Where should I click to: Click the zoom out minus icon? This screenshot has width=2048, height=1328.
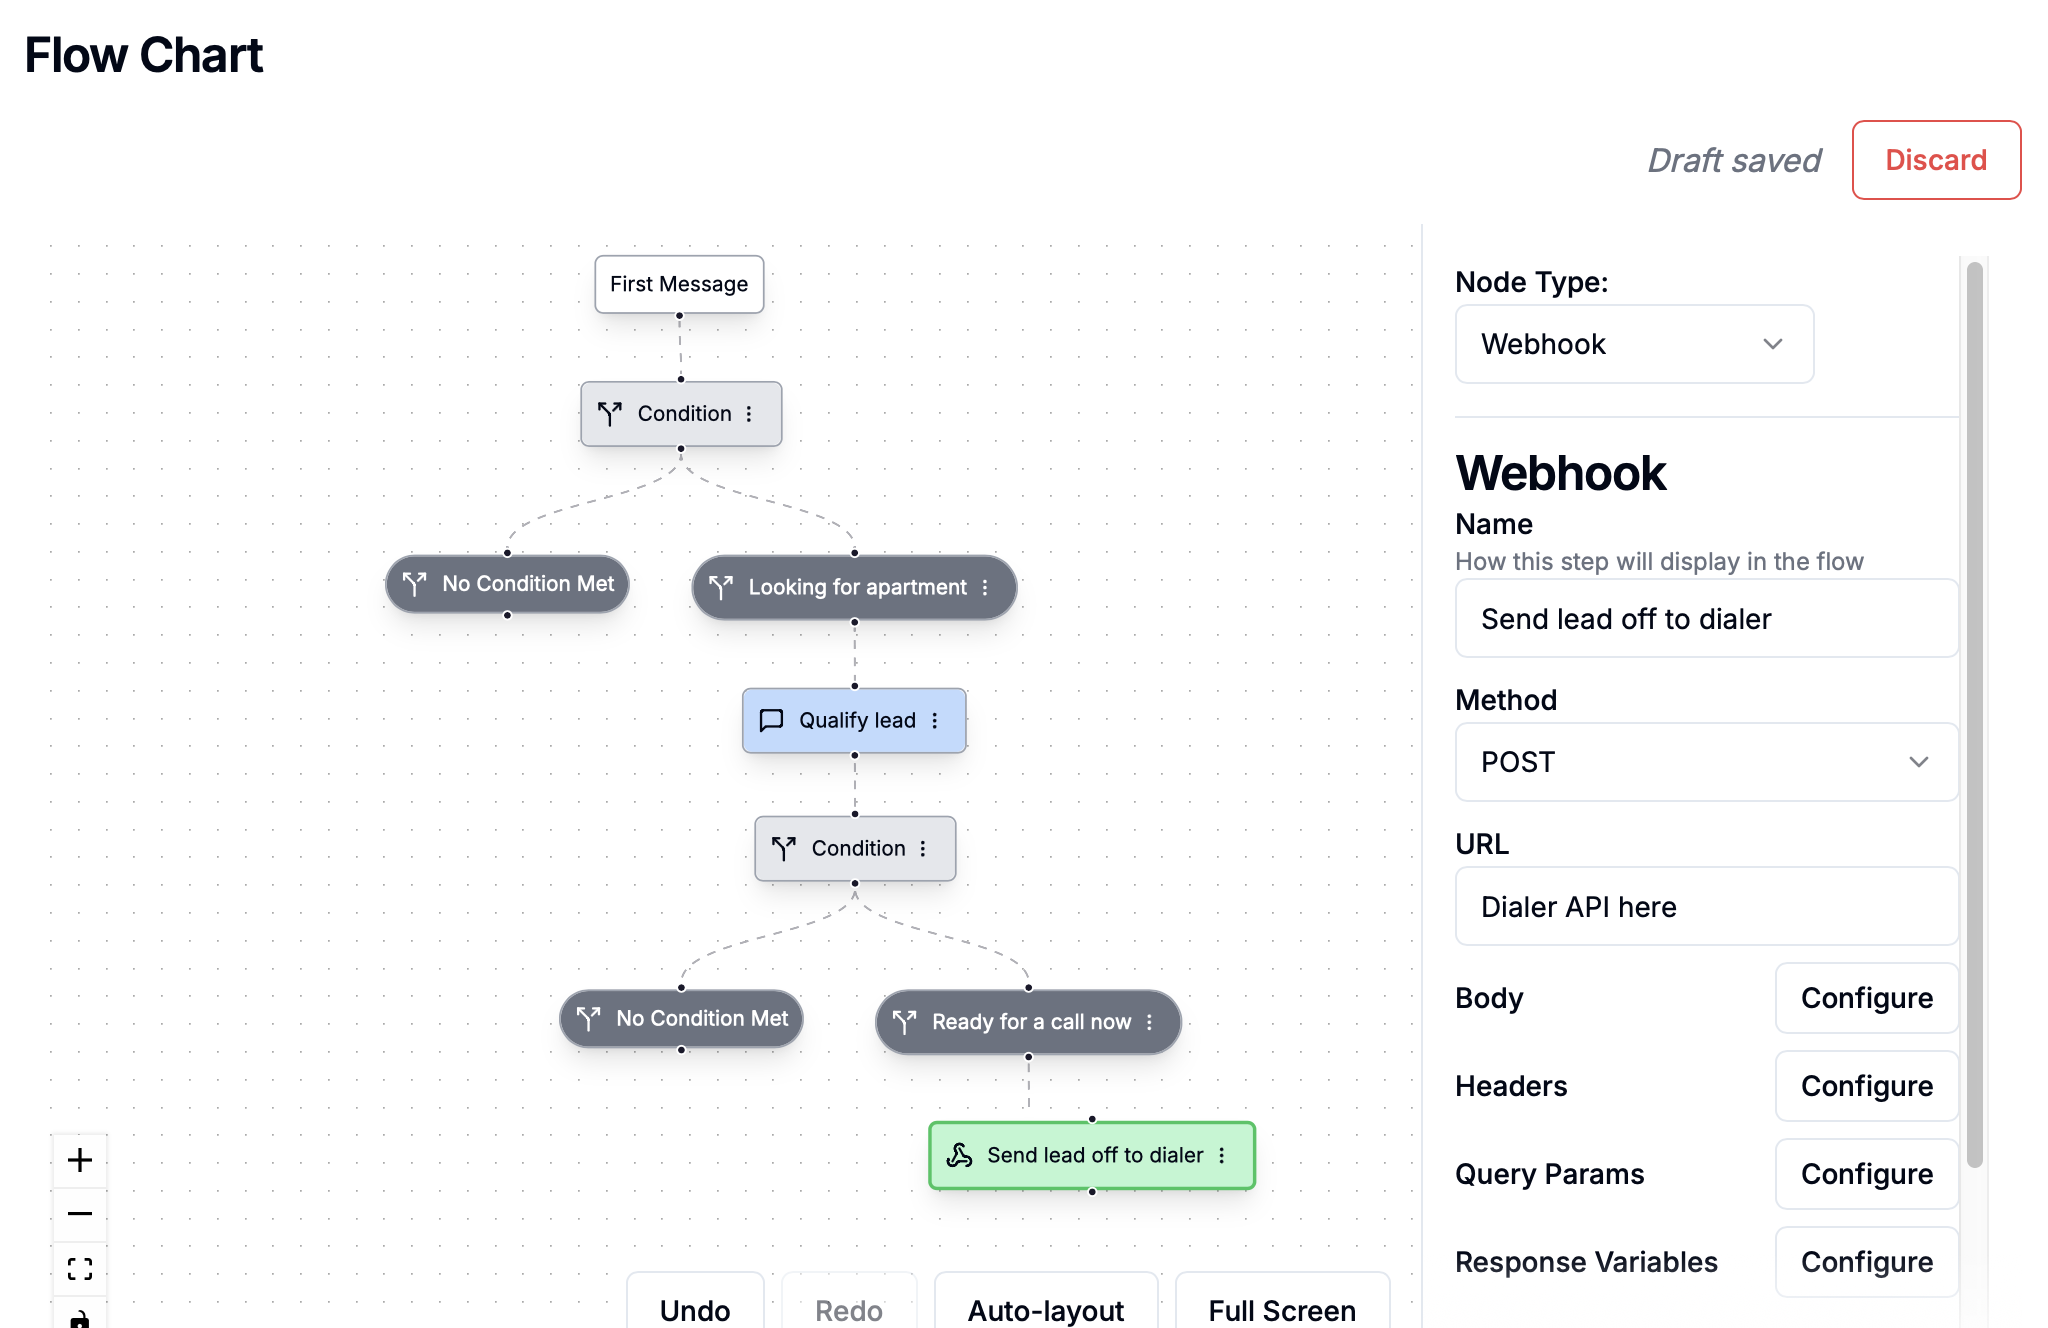point(80,1214)
